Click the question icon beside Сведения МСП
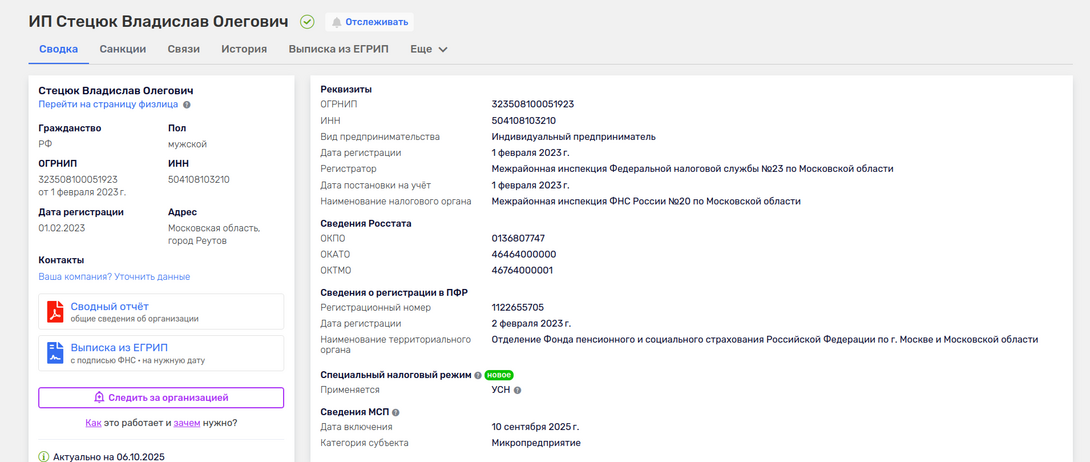Viewport: 1090px width, 462px height. [396, 412]
